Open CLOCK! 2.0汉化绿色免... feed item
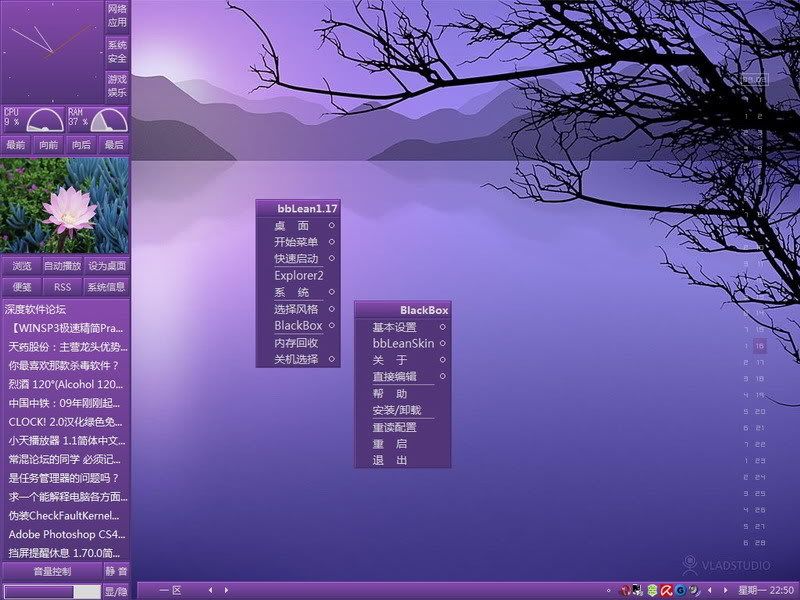Viewport: 800px width, 600px height. click(x=65, y=422)
